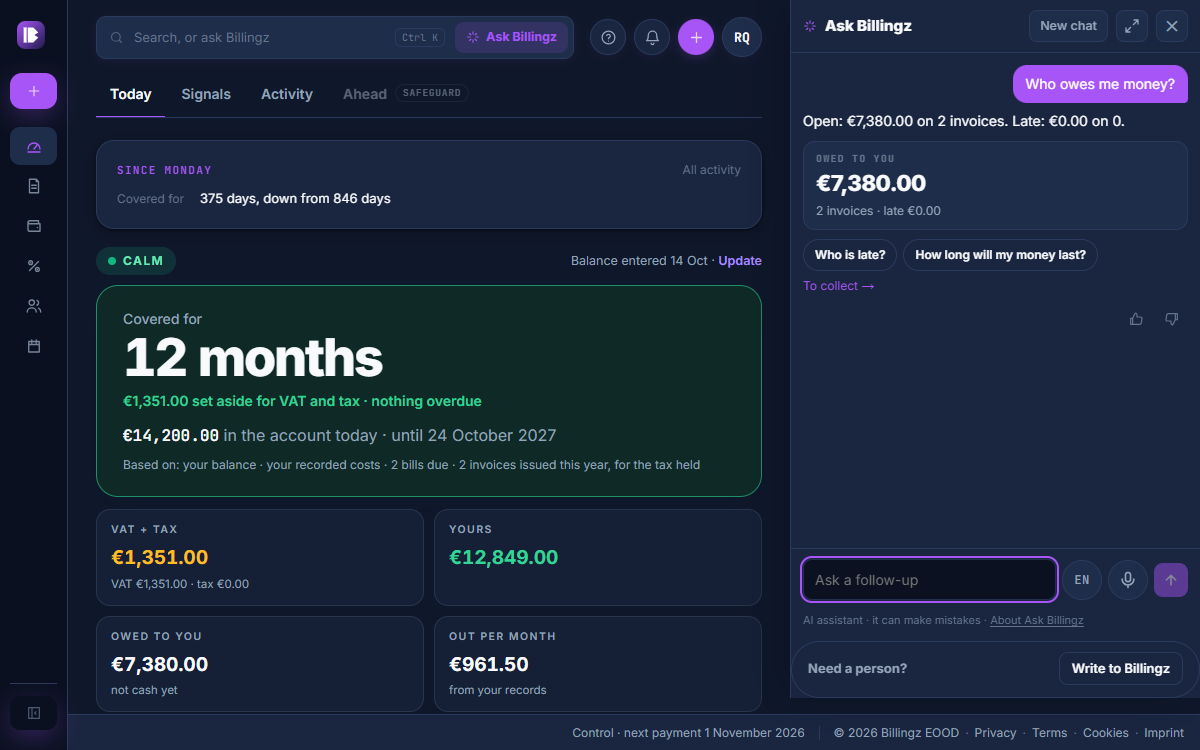Give thumbs up to the answer
This screenshot has height=750, width=1200.
pos(1136,319)
